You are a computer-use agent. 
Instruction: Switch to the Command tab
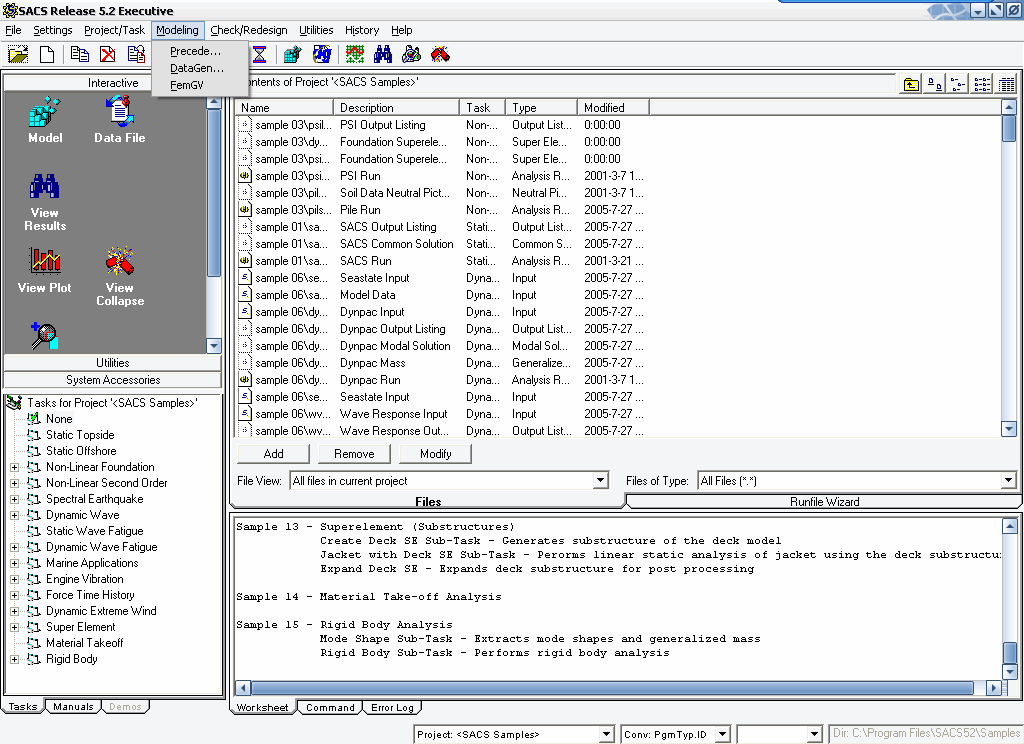coord(330,707)
